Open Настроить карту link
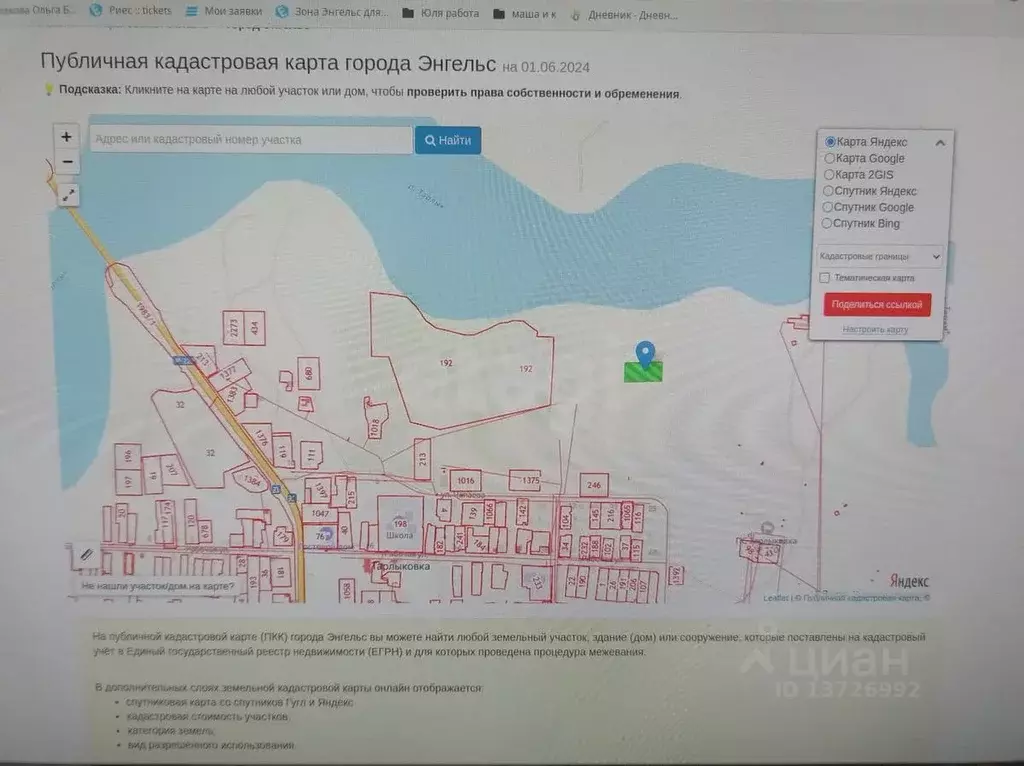Viewport: 1024px width, 766px height. [x=875, y=330]
